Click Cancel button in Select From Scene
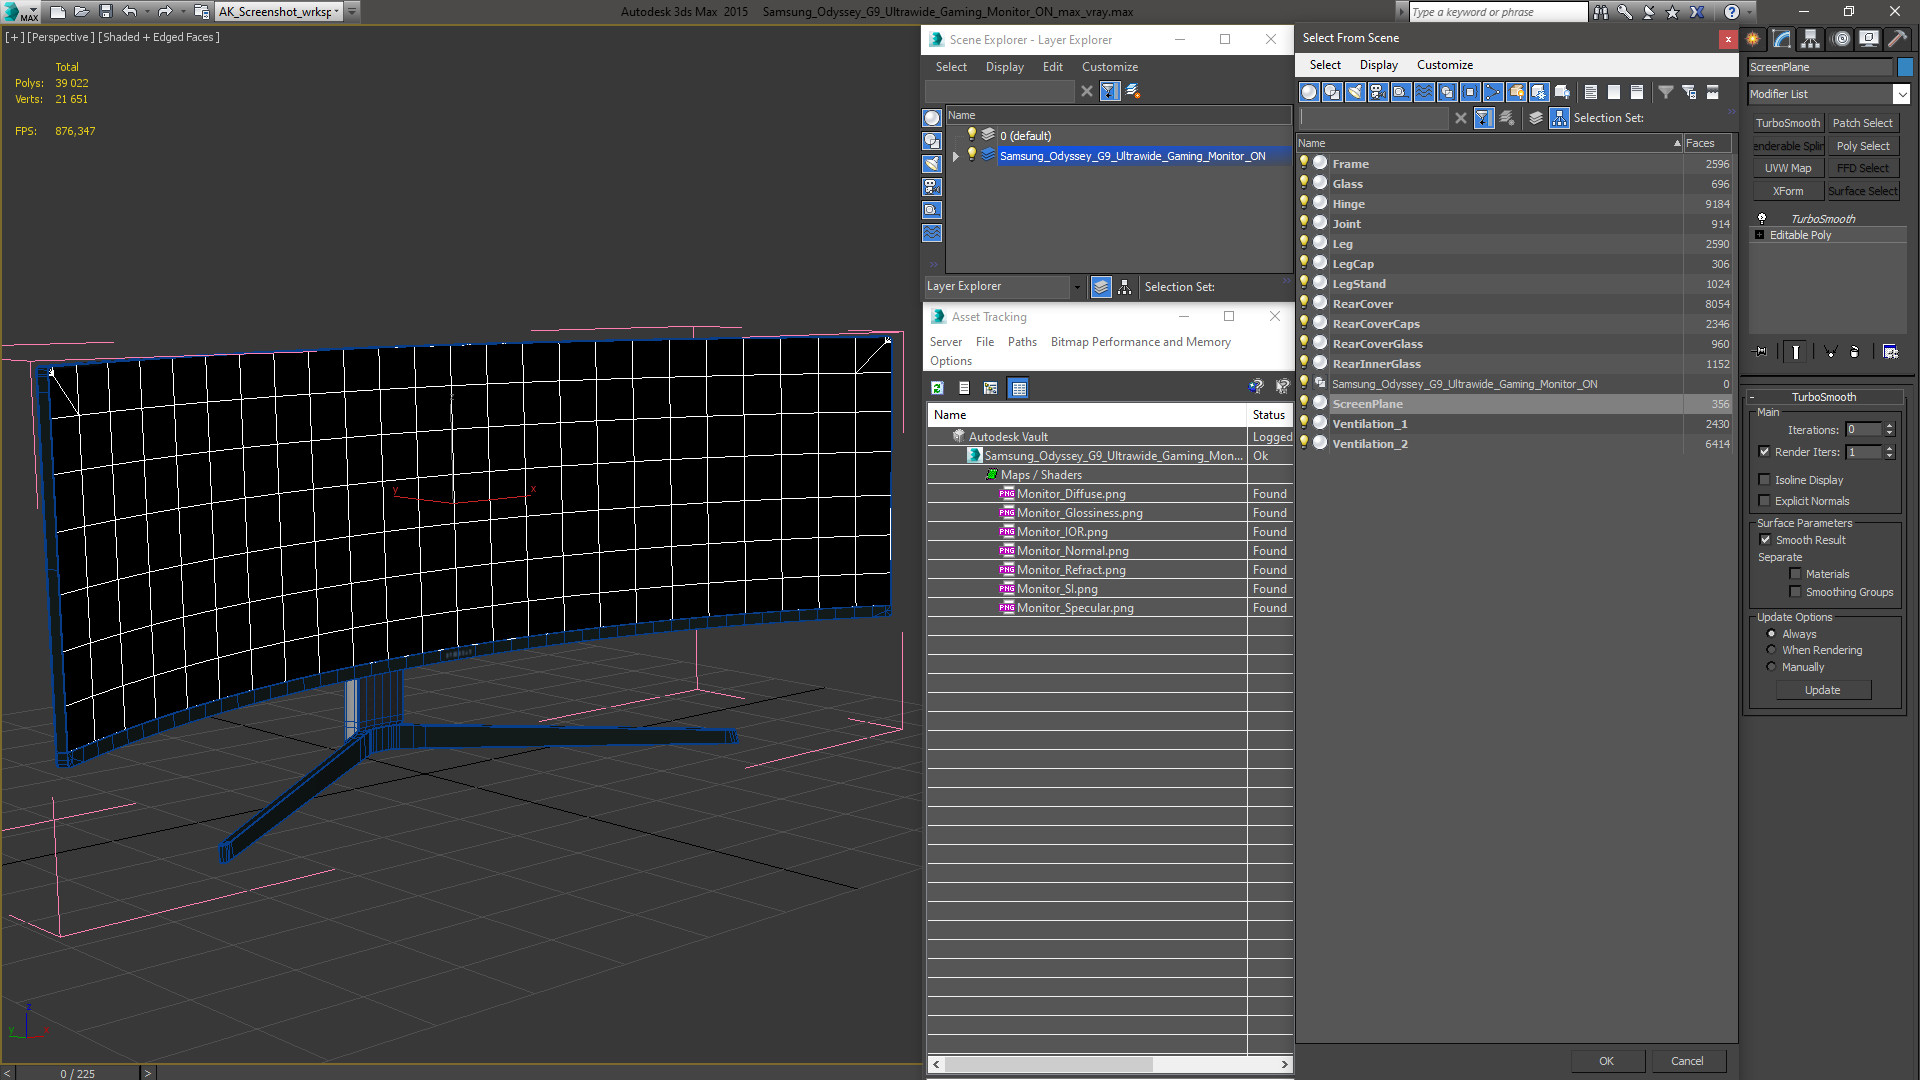Screen dimensions: 1920x1080 click(1687, 1061)
